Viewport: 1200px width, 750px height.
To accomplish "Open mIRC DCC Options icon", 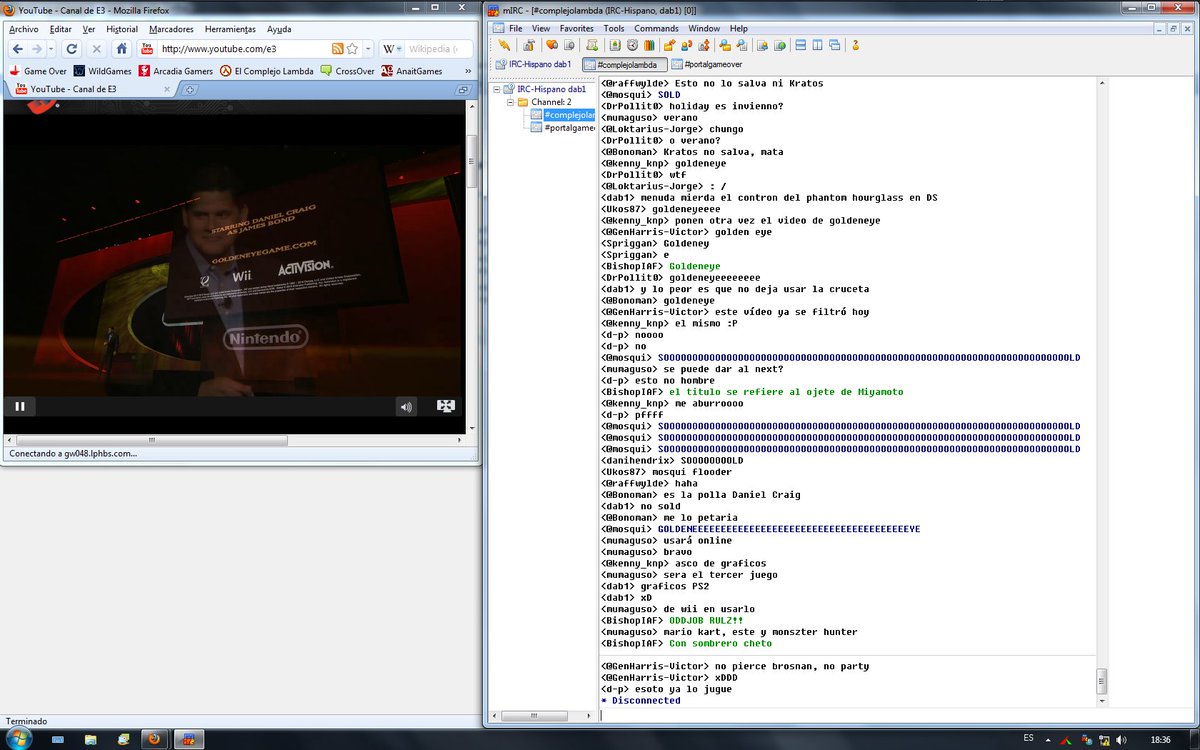I will pyautogui.click(x=704, y=45).
